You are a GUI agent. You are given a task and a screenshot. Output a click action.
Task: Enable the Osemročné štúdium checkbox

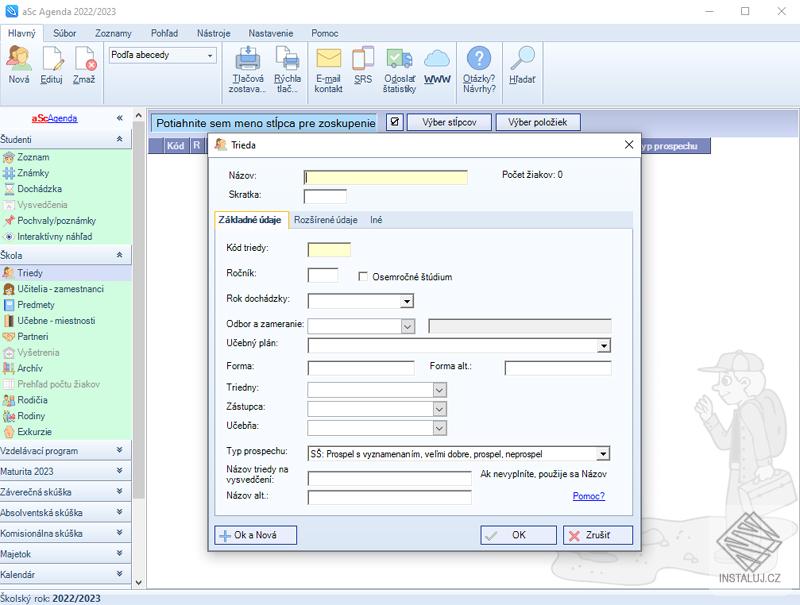click(x=365, y=277)
